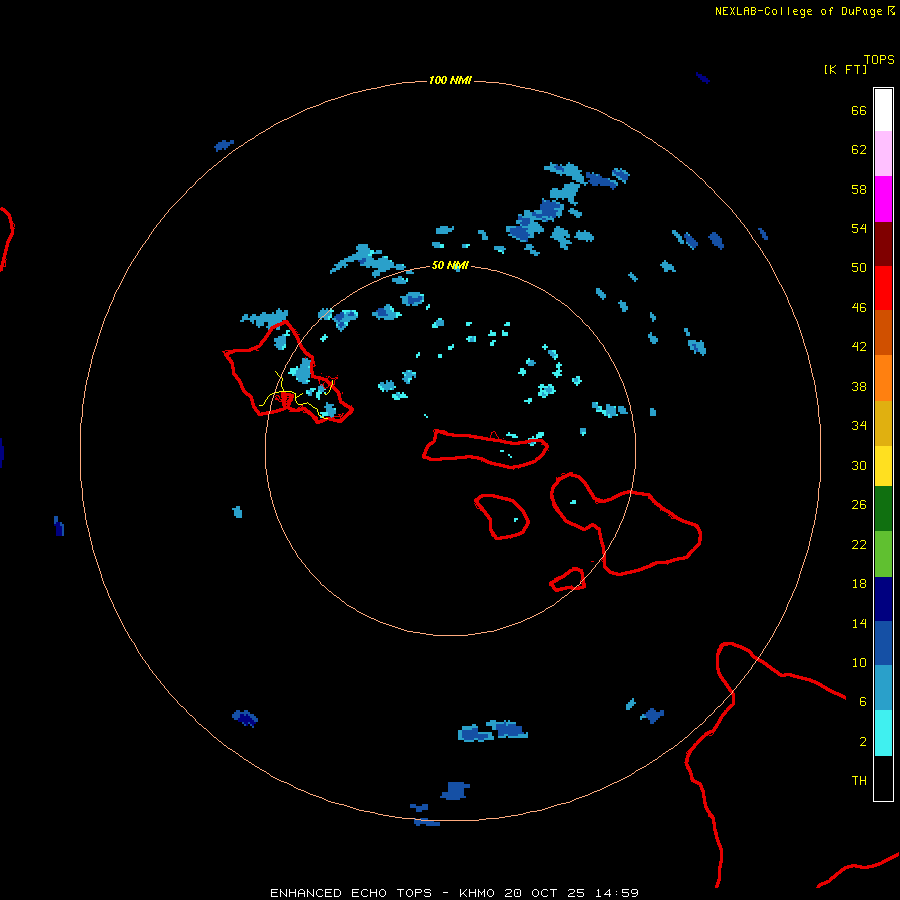Screen dimensions: 900x900
Task: Click the "20 OCT 25" date stamp
Action: click(545, 893)
